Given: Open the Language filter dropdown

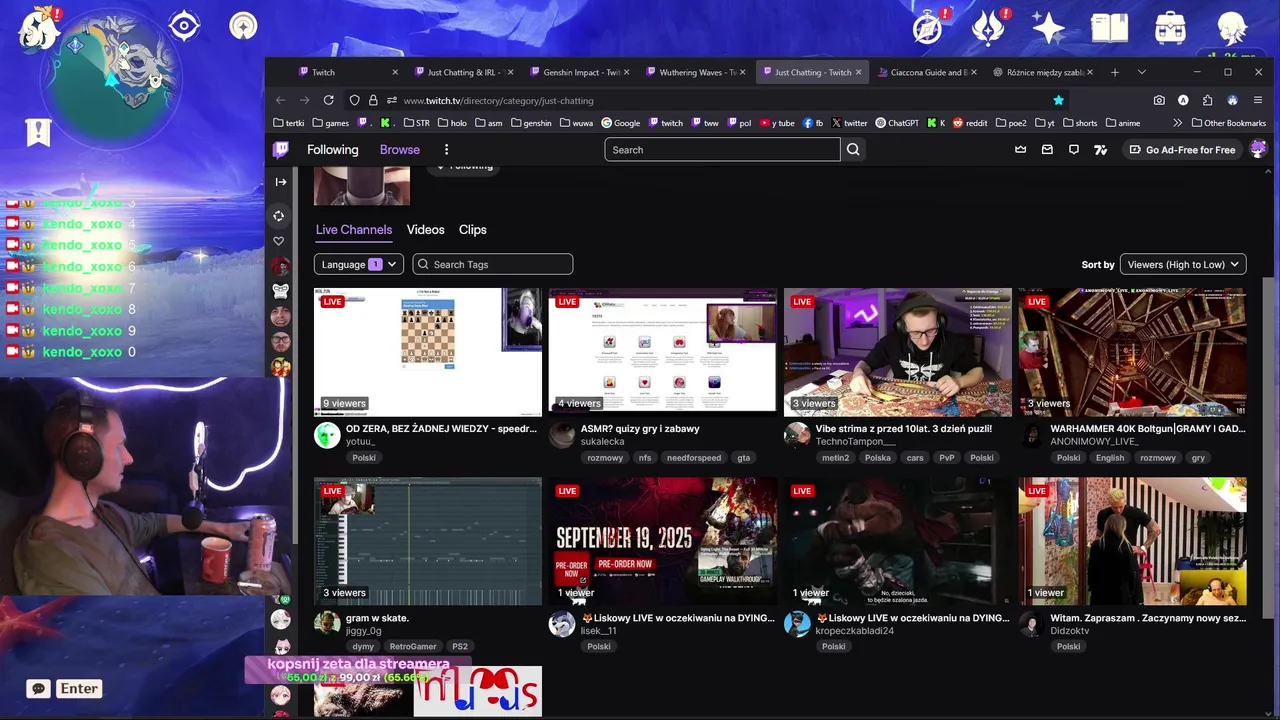Looking at the screenshot, I should [x=359, y=264].
